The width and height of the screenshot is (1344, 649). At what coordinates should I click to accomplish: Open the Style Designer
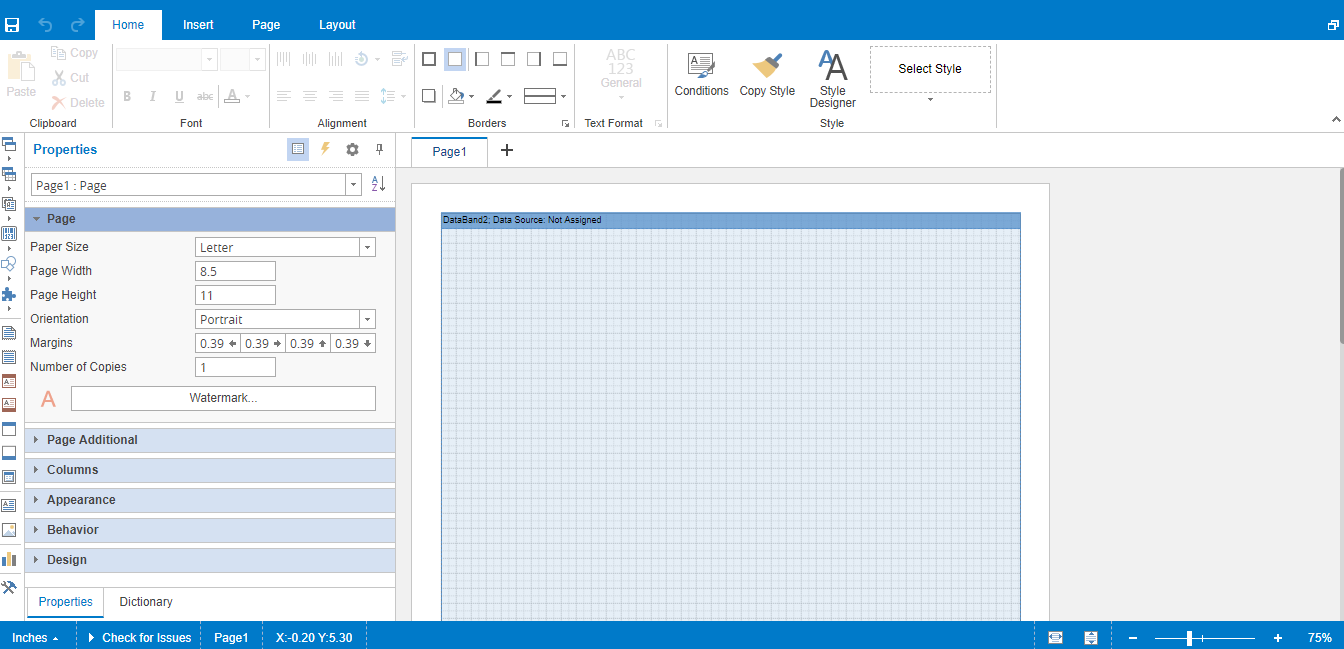(832, 78)
